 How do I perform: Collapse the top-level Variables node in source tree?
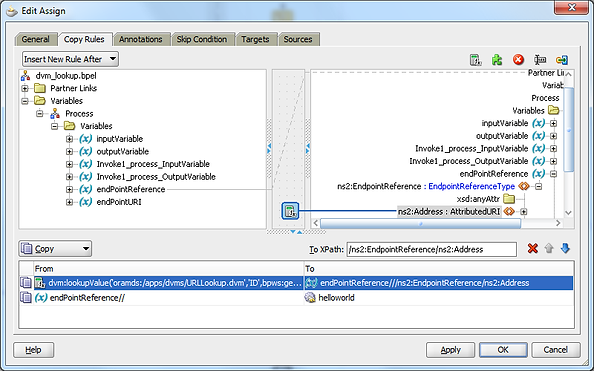point(25,101)
